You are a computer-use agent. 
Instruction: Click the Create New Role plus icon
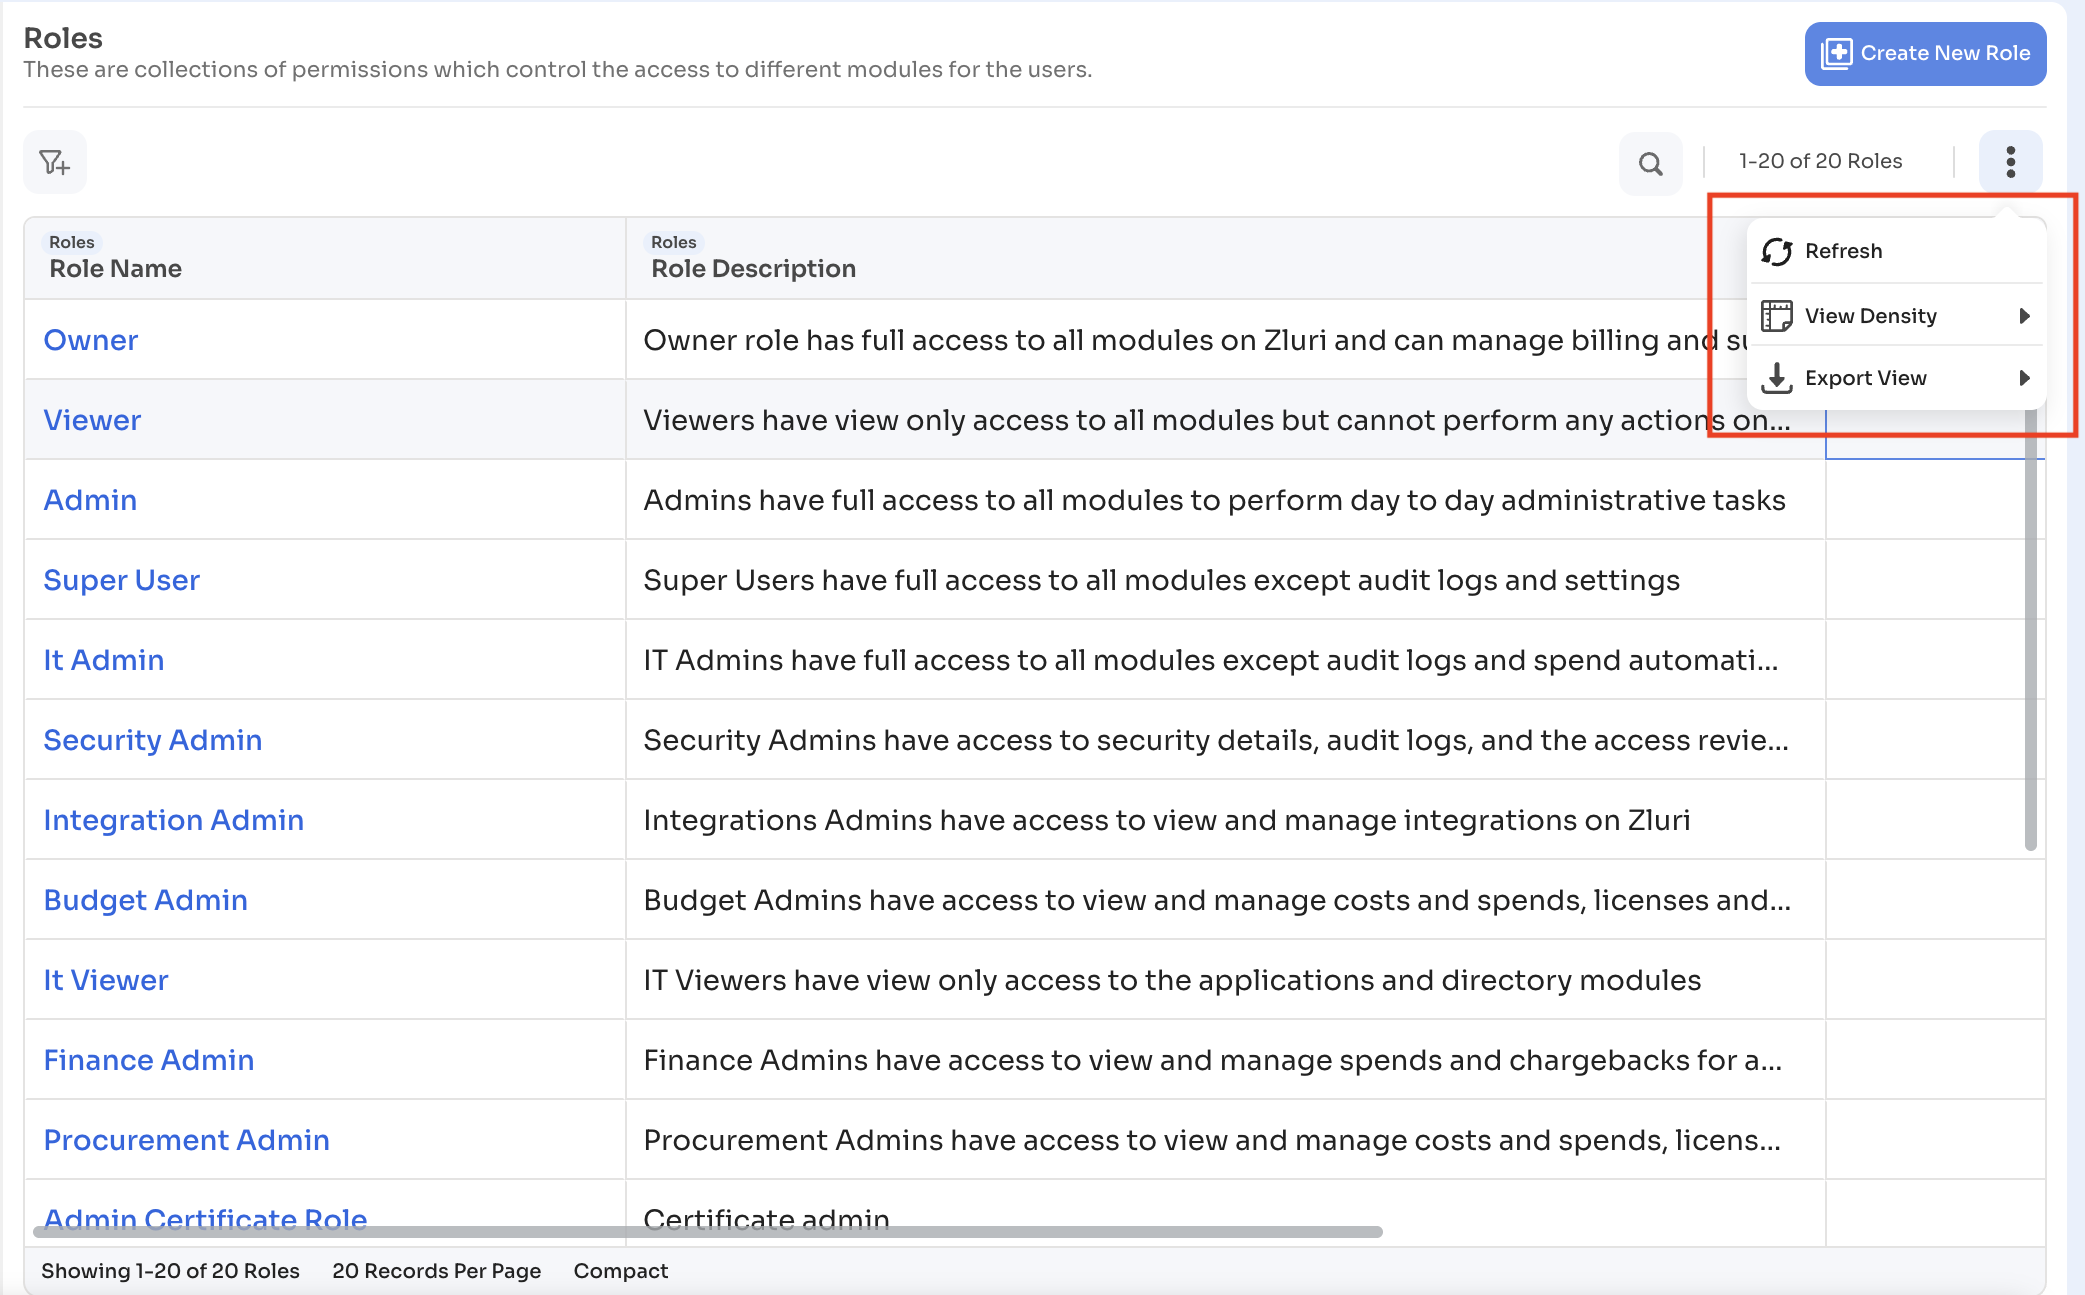[x=1839, y=53]
